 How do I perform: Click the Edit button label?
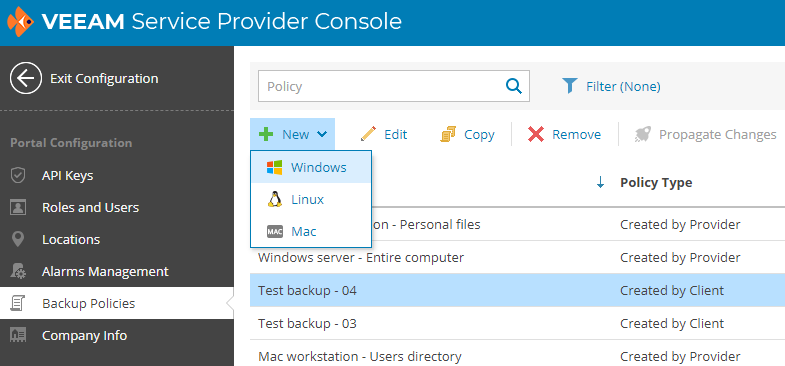tap(396, 134)
